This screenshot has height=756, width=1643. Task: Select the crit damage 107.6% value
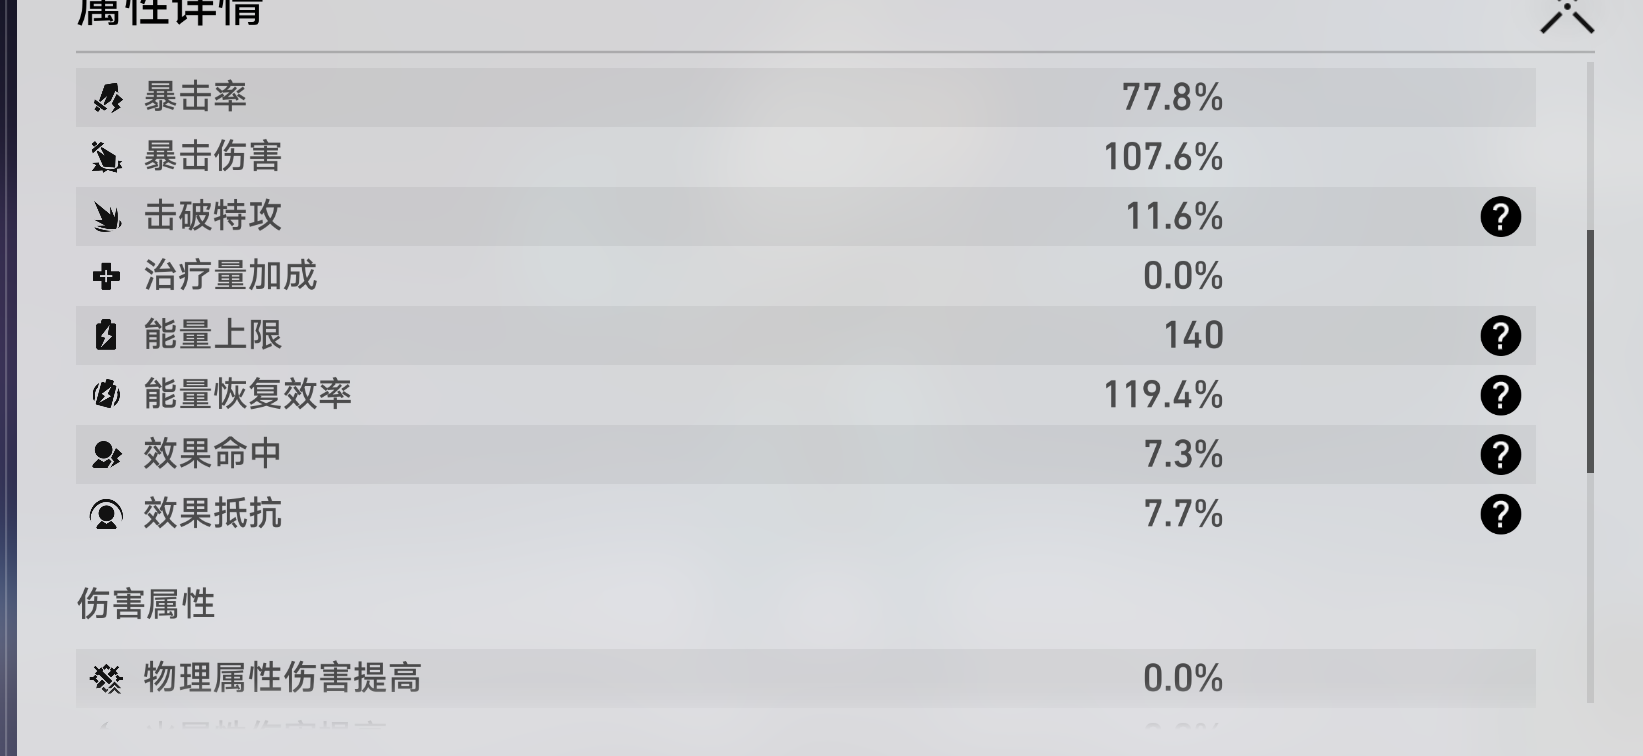click(x=1163, y=157)
